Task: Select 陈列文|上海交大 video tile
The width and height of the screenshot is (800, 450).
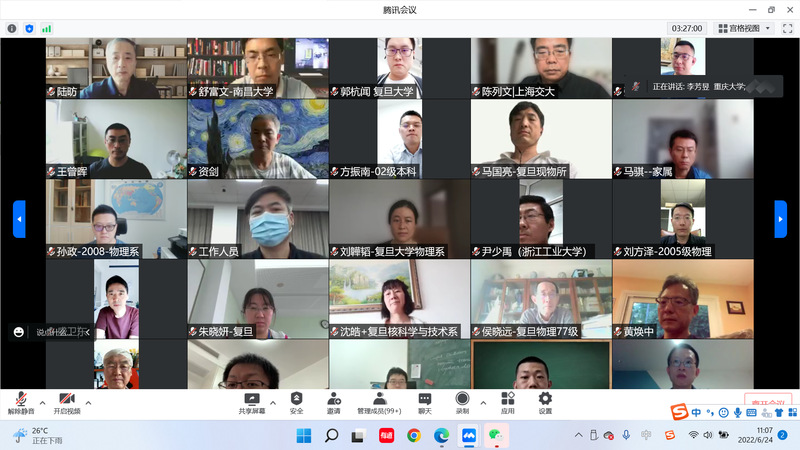Action: pyautogui.click(x=541, y=68)
